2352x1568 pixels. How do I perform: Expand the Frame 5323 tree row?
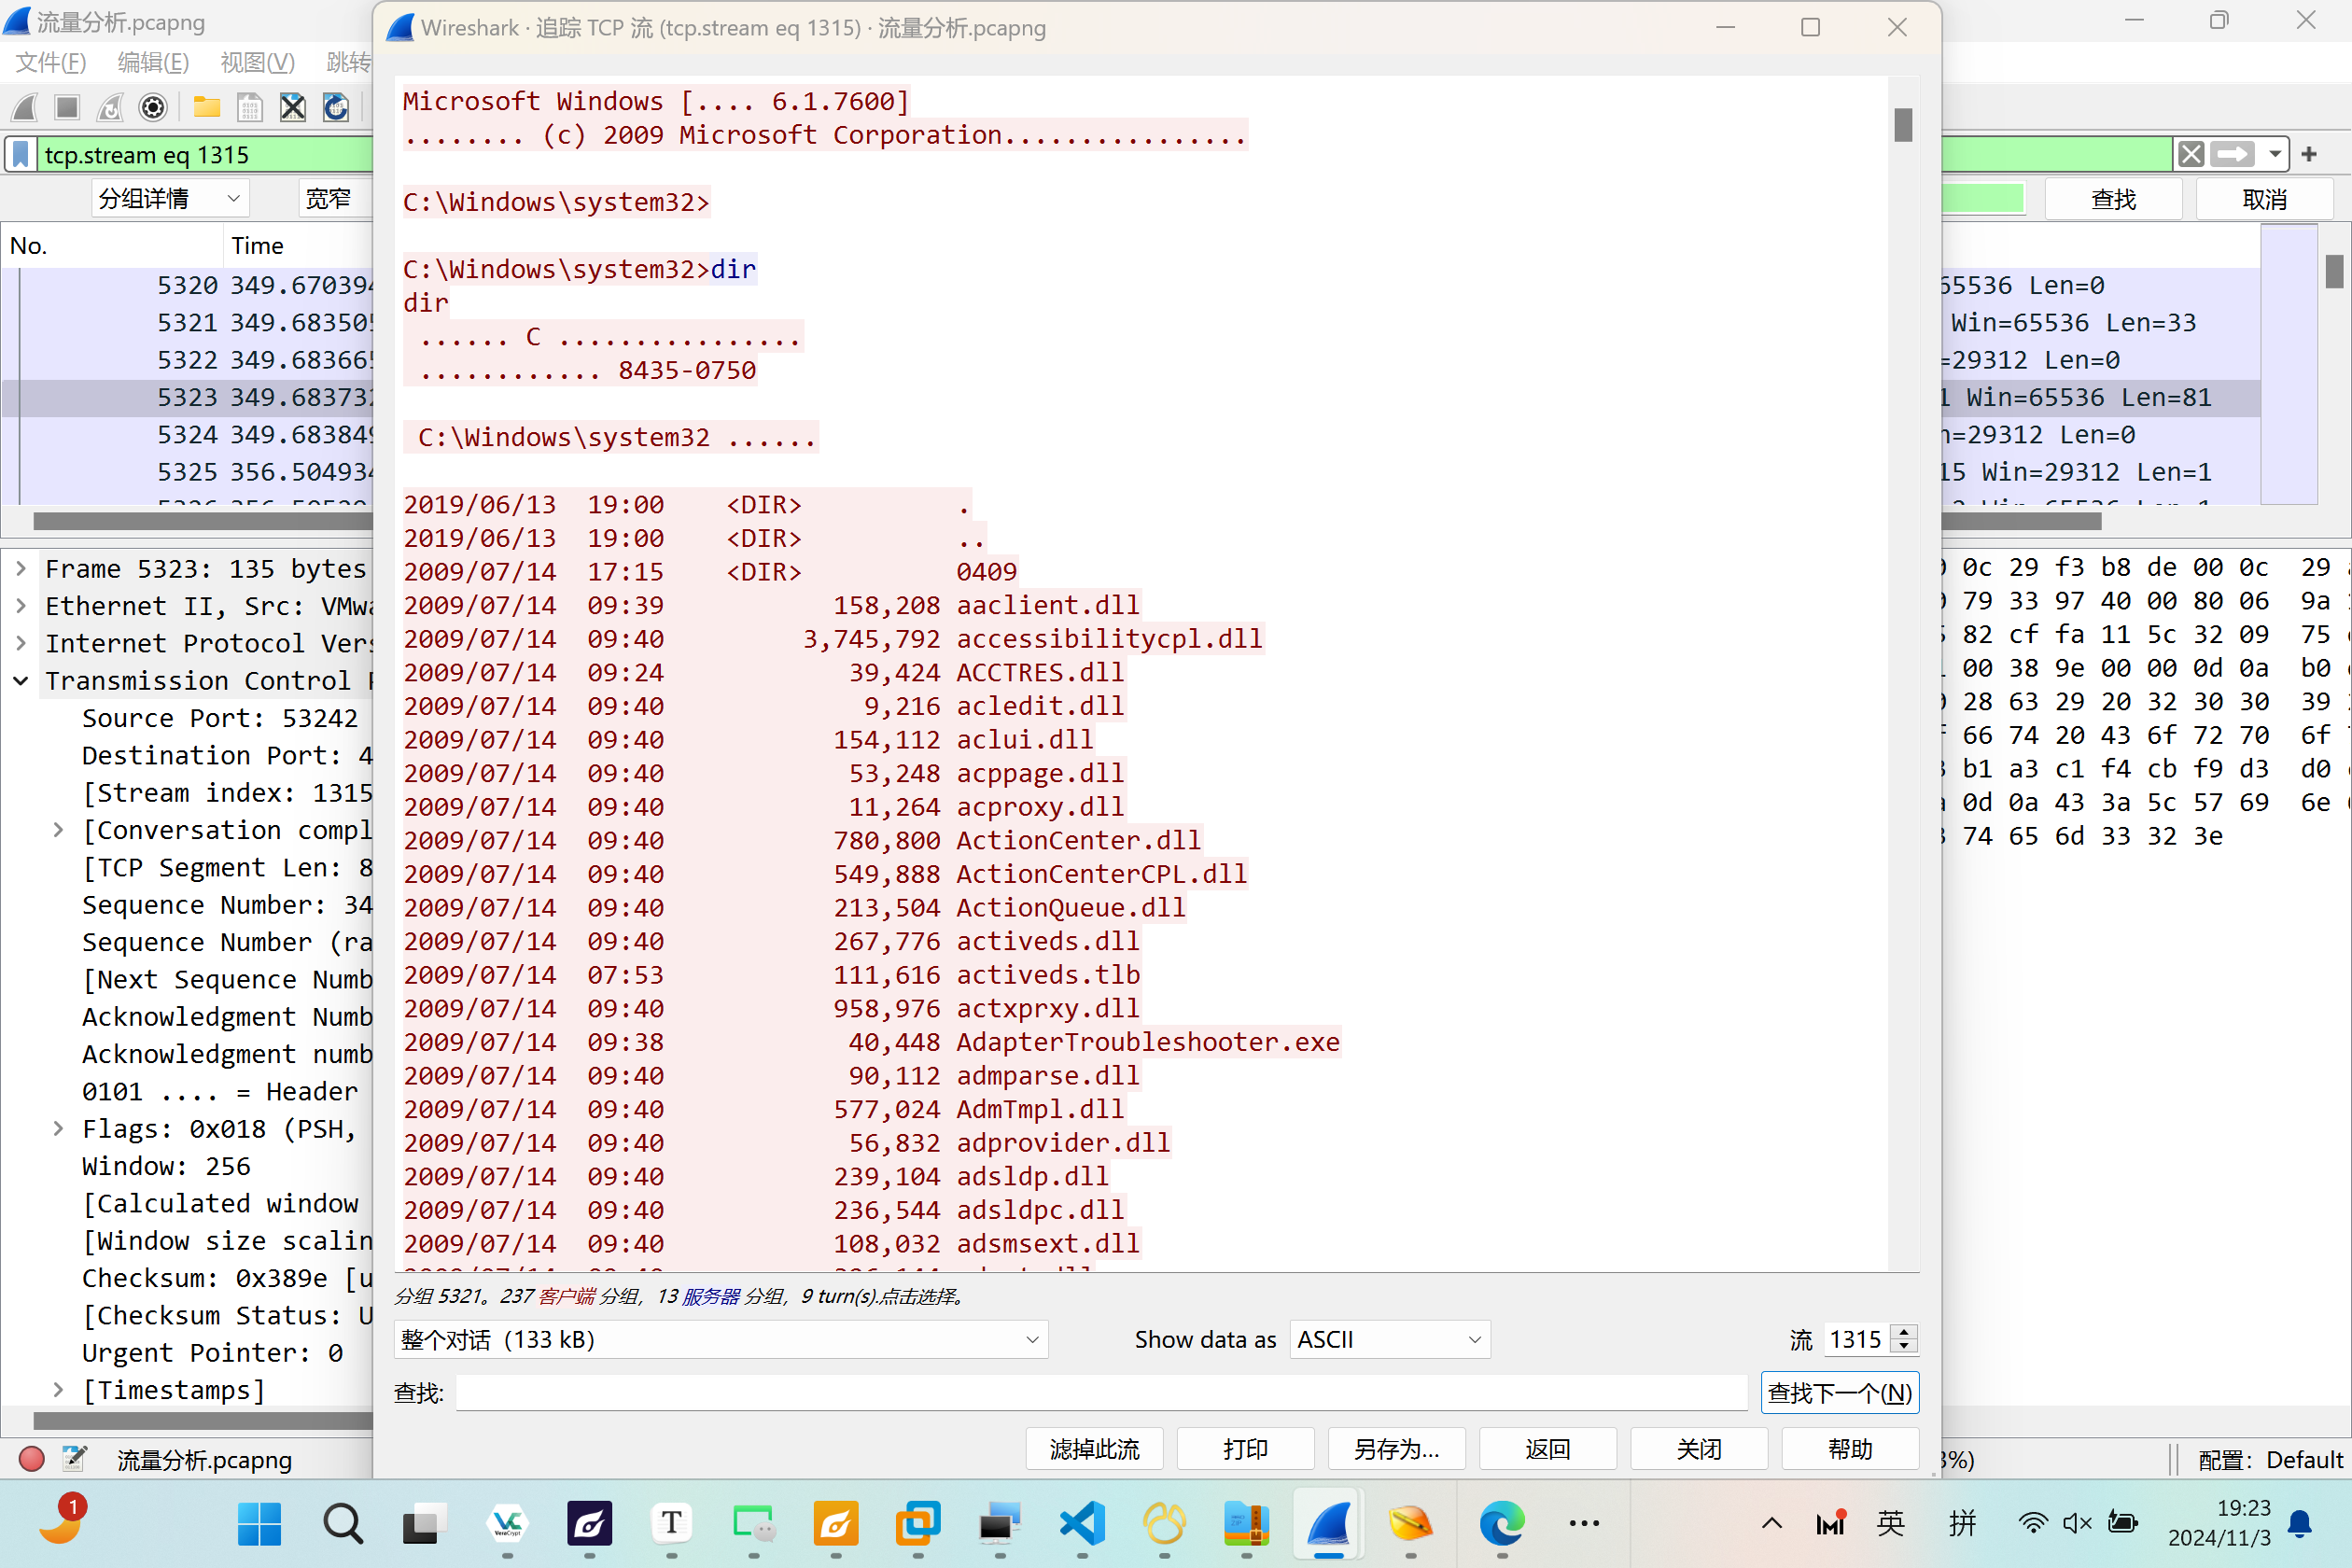point(21,568)
